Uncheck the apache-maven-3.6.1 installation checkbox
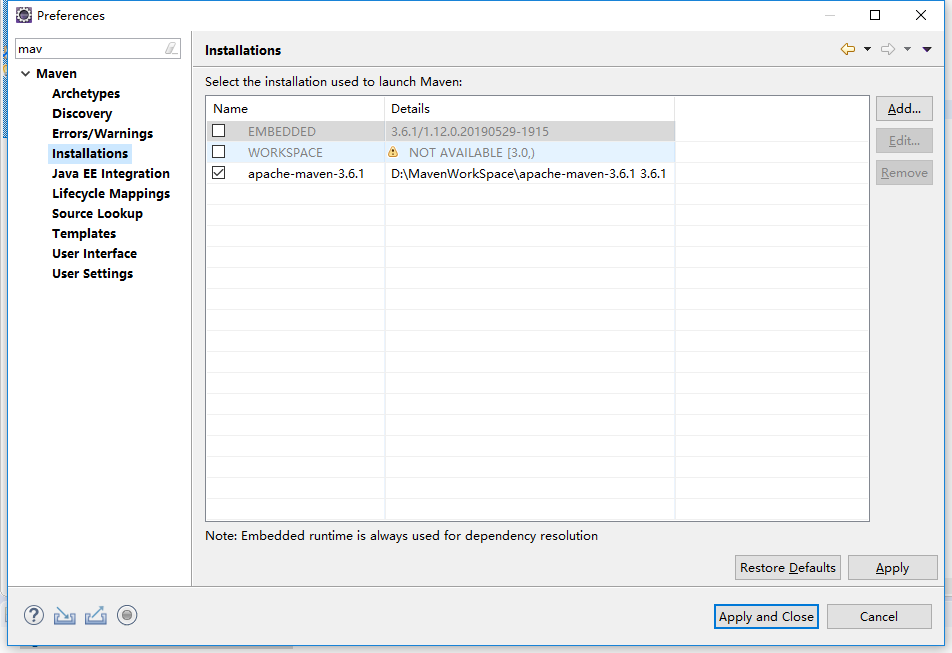The height and width of the screenshot is (653, 952). tap(219, 173)
